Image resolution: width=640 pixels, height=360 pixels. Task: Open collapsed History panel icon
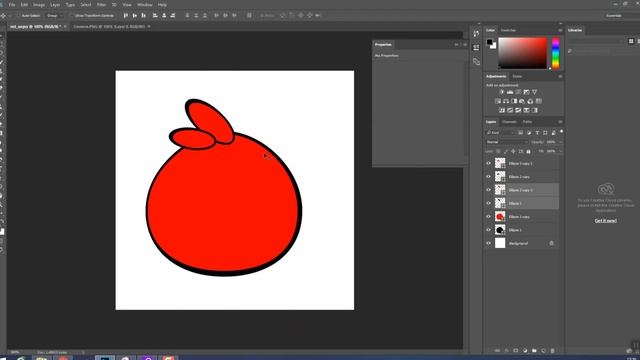click(x=476, y=34)
